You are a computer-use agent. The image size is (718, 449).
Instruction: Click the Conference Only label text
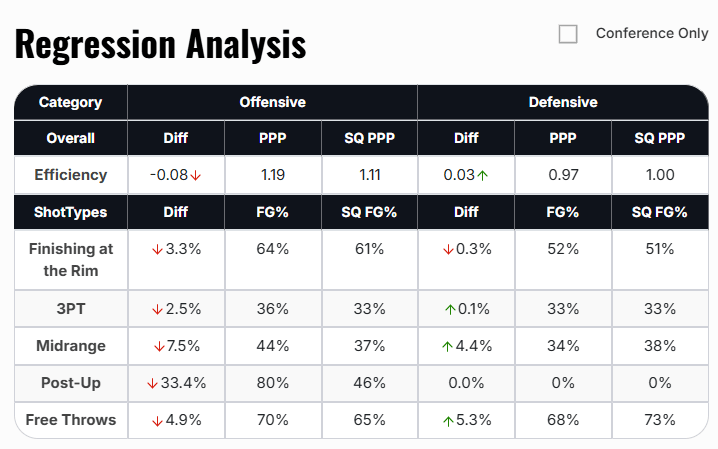[651, 33]
